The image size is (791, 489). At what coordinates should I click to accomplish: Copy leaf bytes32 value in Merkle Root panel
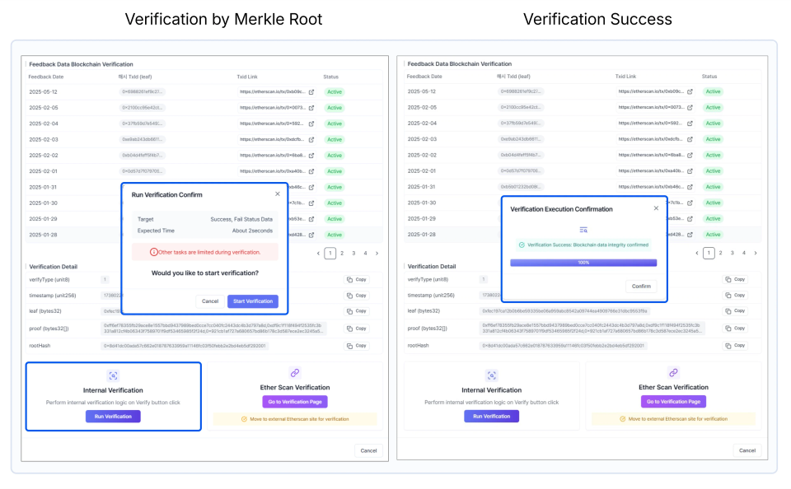pos(357,311)
